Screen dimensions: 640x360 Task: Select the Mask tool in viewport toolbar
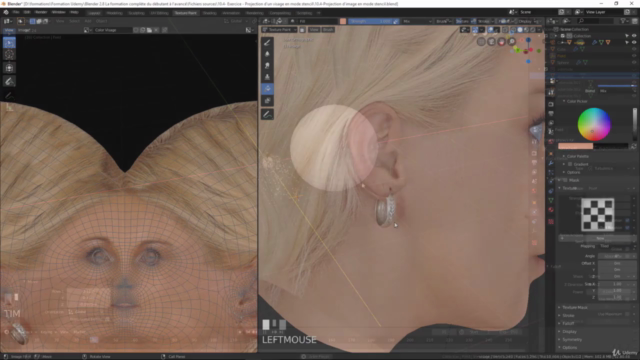[x=267, y=100]
